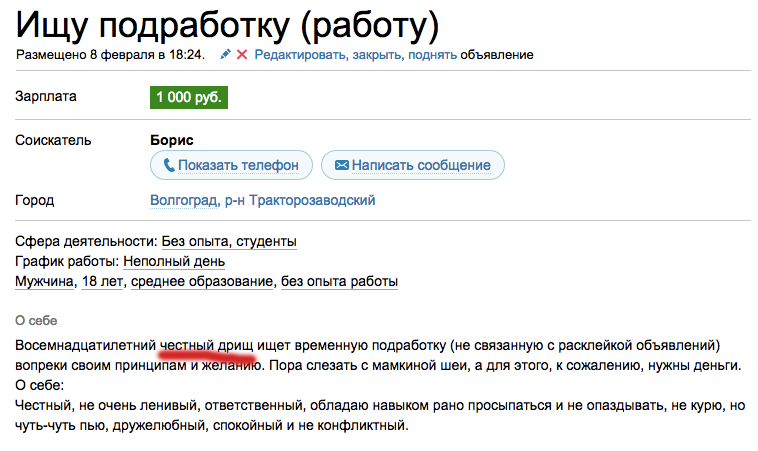The width and height of the screenshot is (758, 451).
Task: Click the 'Город' label
Action: [x=35, y=201]
